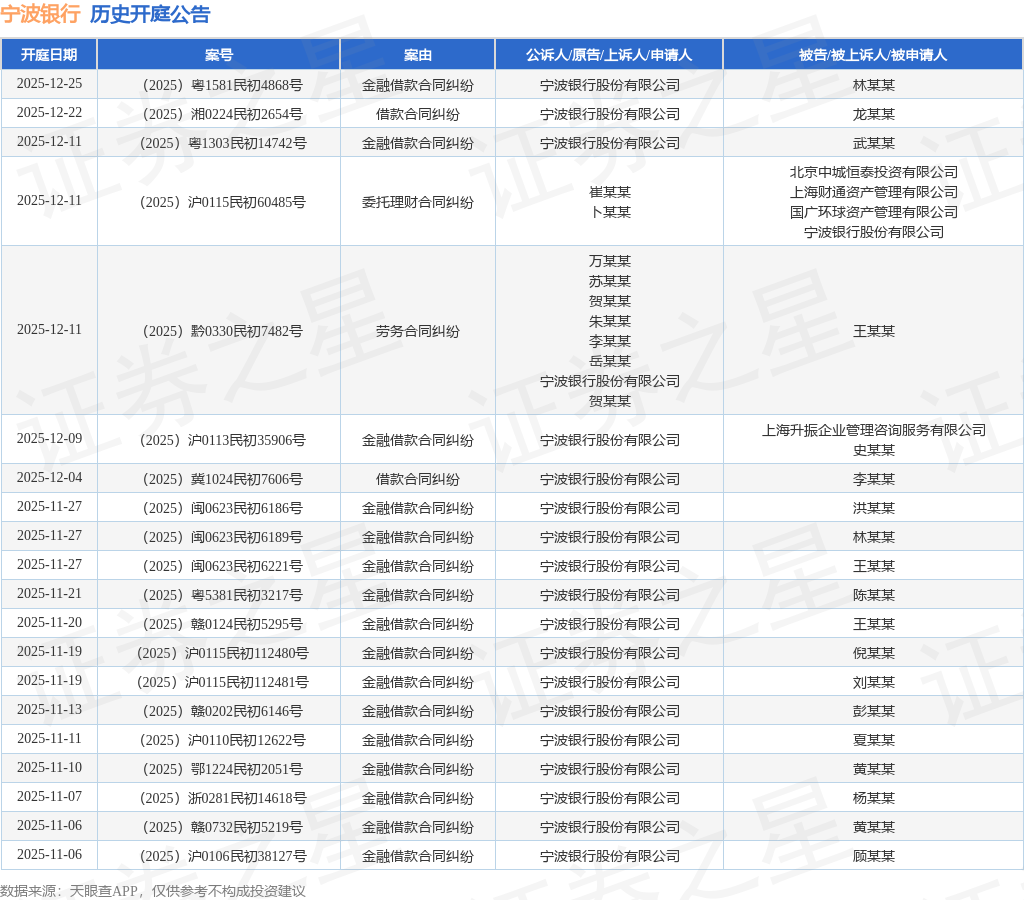Viewport: 1024px width, 900px height.
Task: Select case number 黔0330民初7482号
Action: coord(223,331)
